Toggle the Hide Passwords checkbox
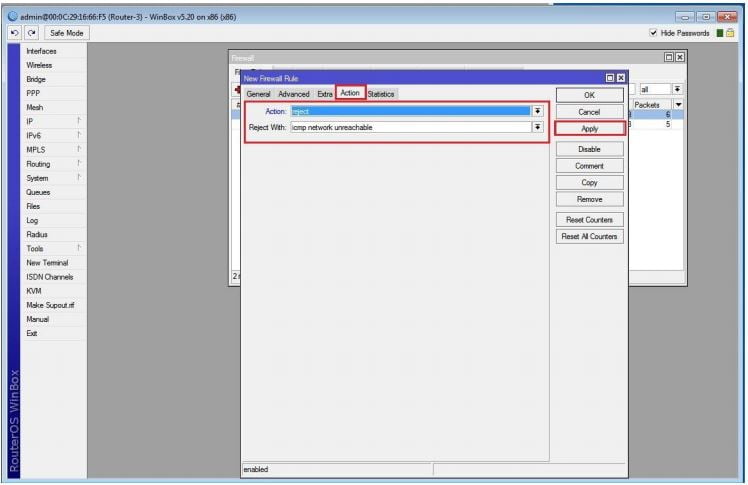The image size is (748, 485). 654,33
